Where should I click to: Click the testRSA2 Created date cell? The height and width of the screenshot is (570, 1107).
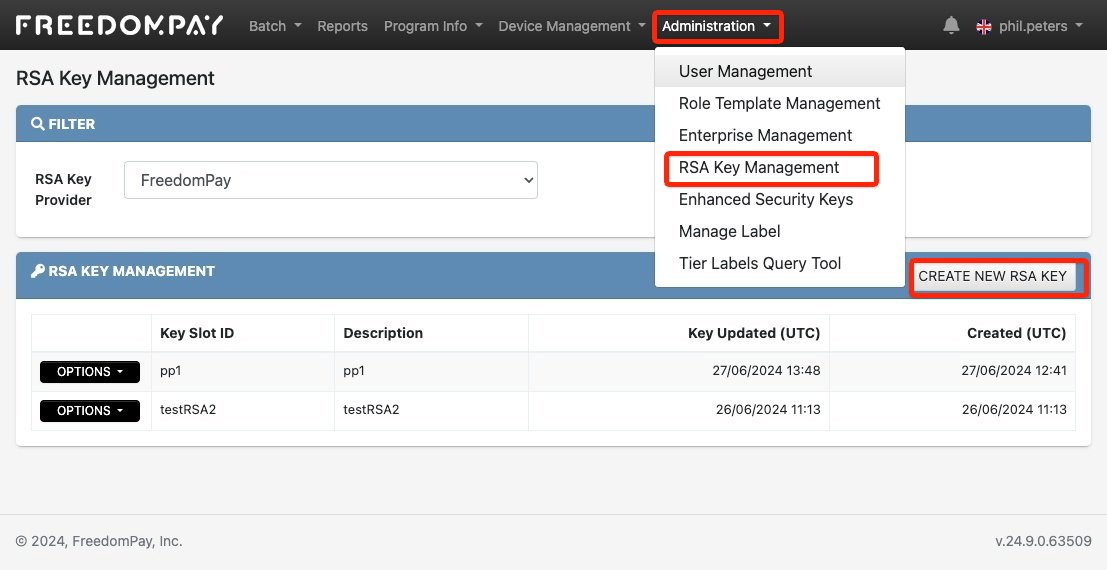tap(952, 410)
